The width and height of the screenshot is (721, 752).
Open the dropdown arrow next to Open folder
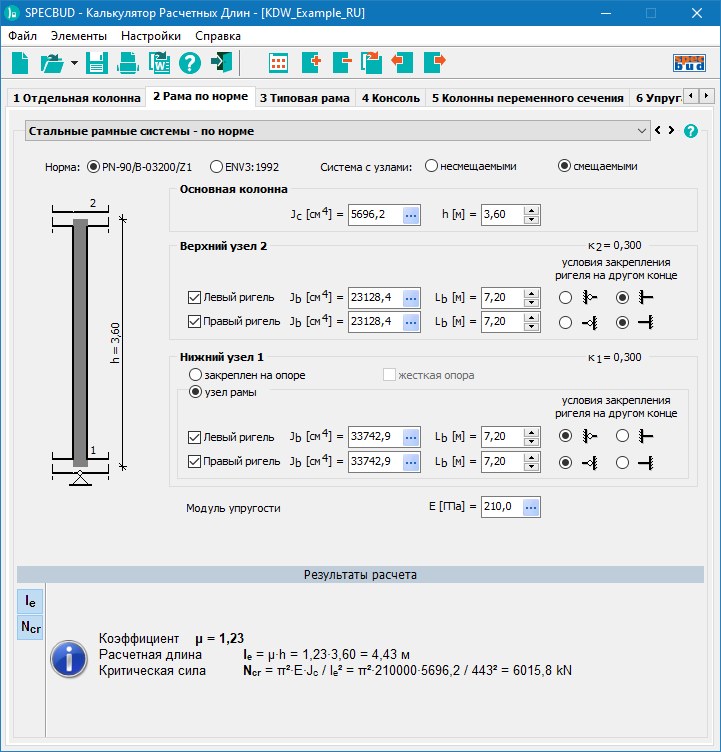(74, 63)
